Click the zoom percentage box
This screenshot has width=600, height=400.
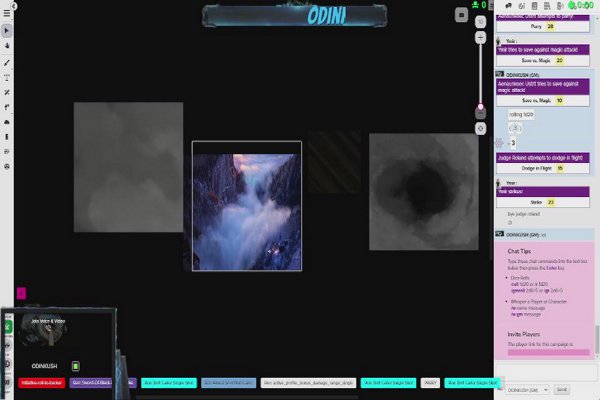[x=481, y=22]
